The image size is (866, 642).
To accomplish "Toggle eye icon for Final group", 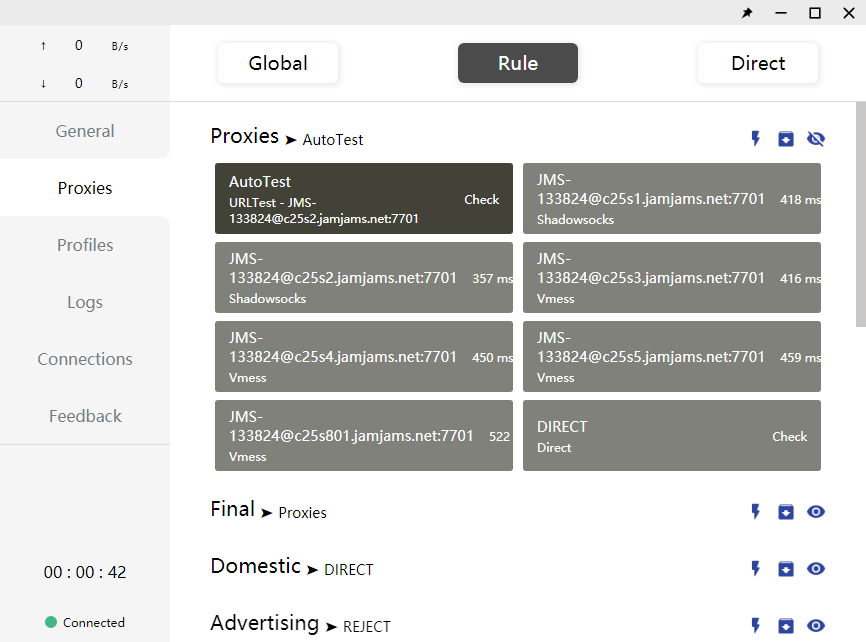I will [x=816, y=512].
